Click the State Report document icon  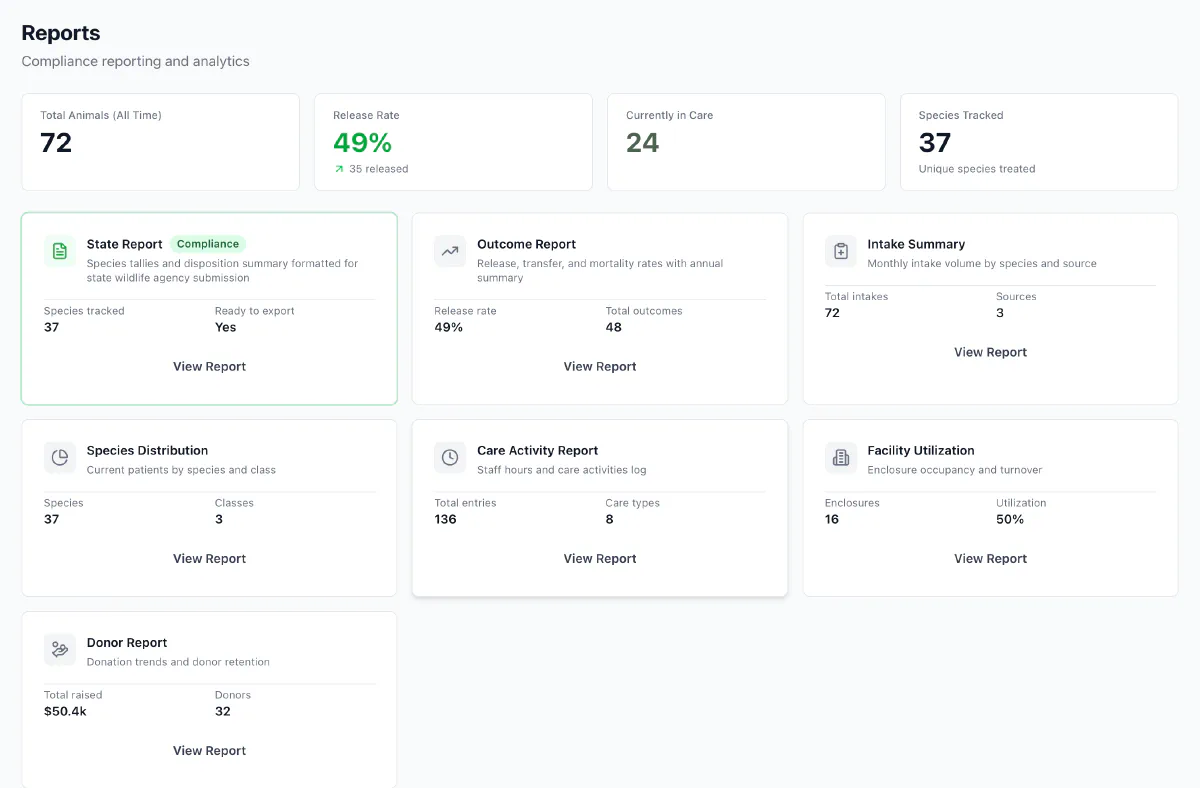[60, 251]
